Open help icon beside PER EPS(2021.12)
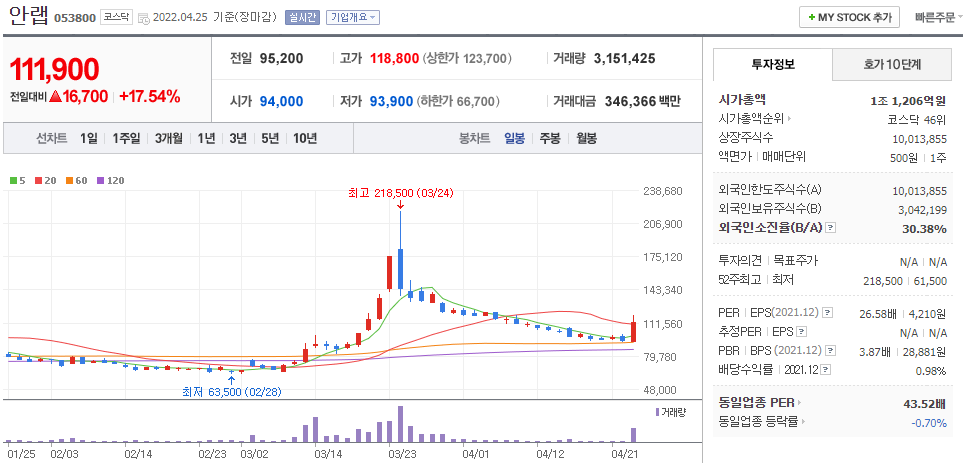Image resolution: width=969 pixels, height=463 pixels. (828, 313)
